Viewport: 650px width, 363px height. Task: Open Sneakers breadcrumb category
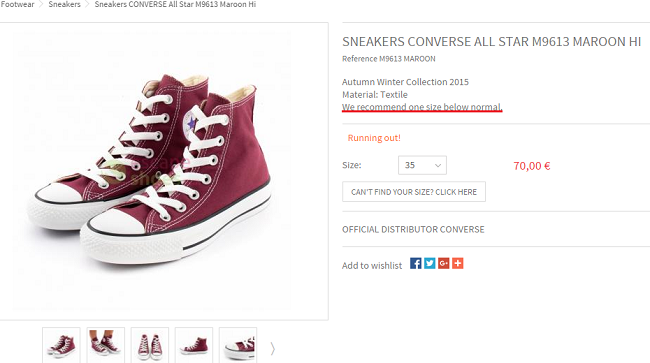click(64, 4)
